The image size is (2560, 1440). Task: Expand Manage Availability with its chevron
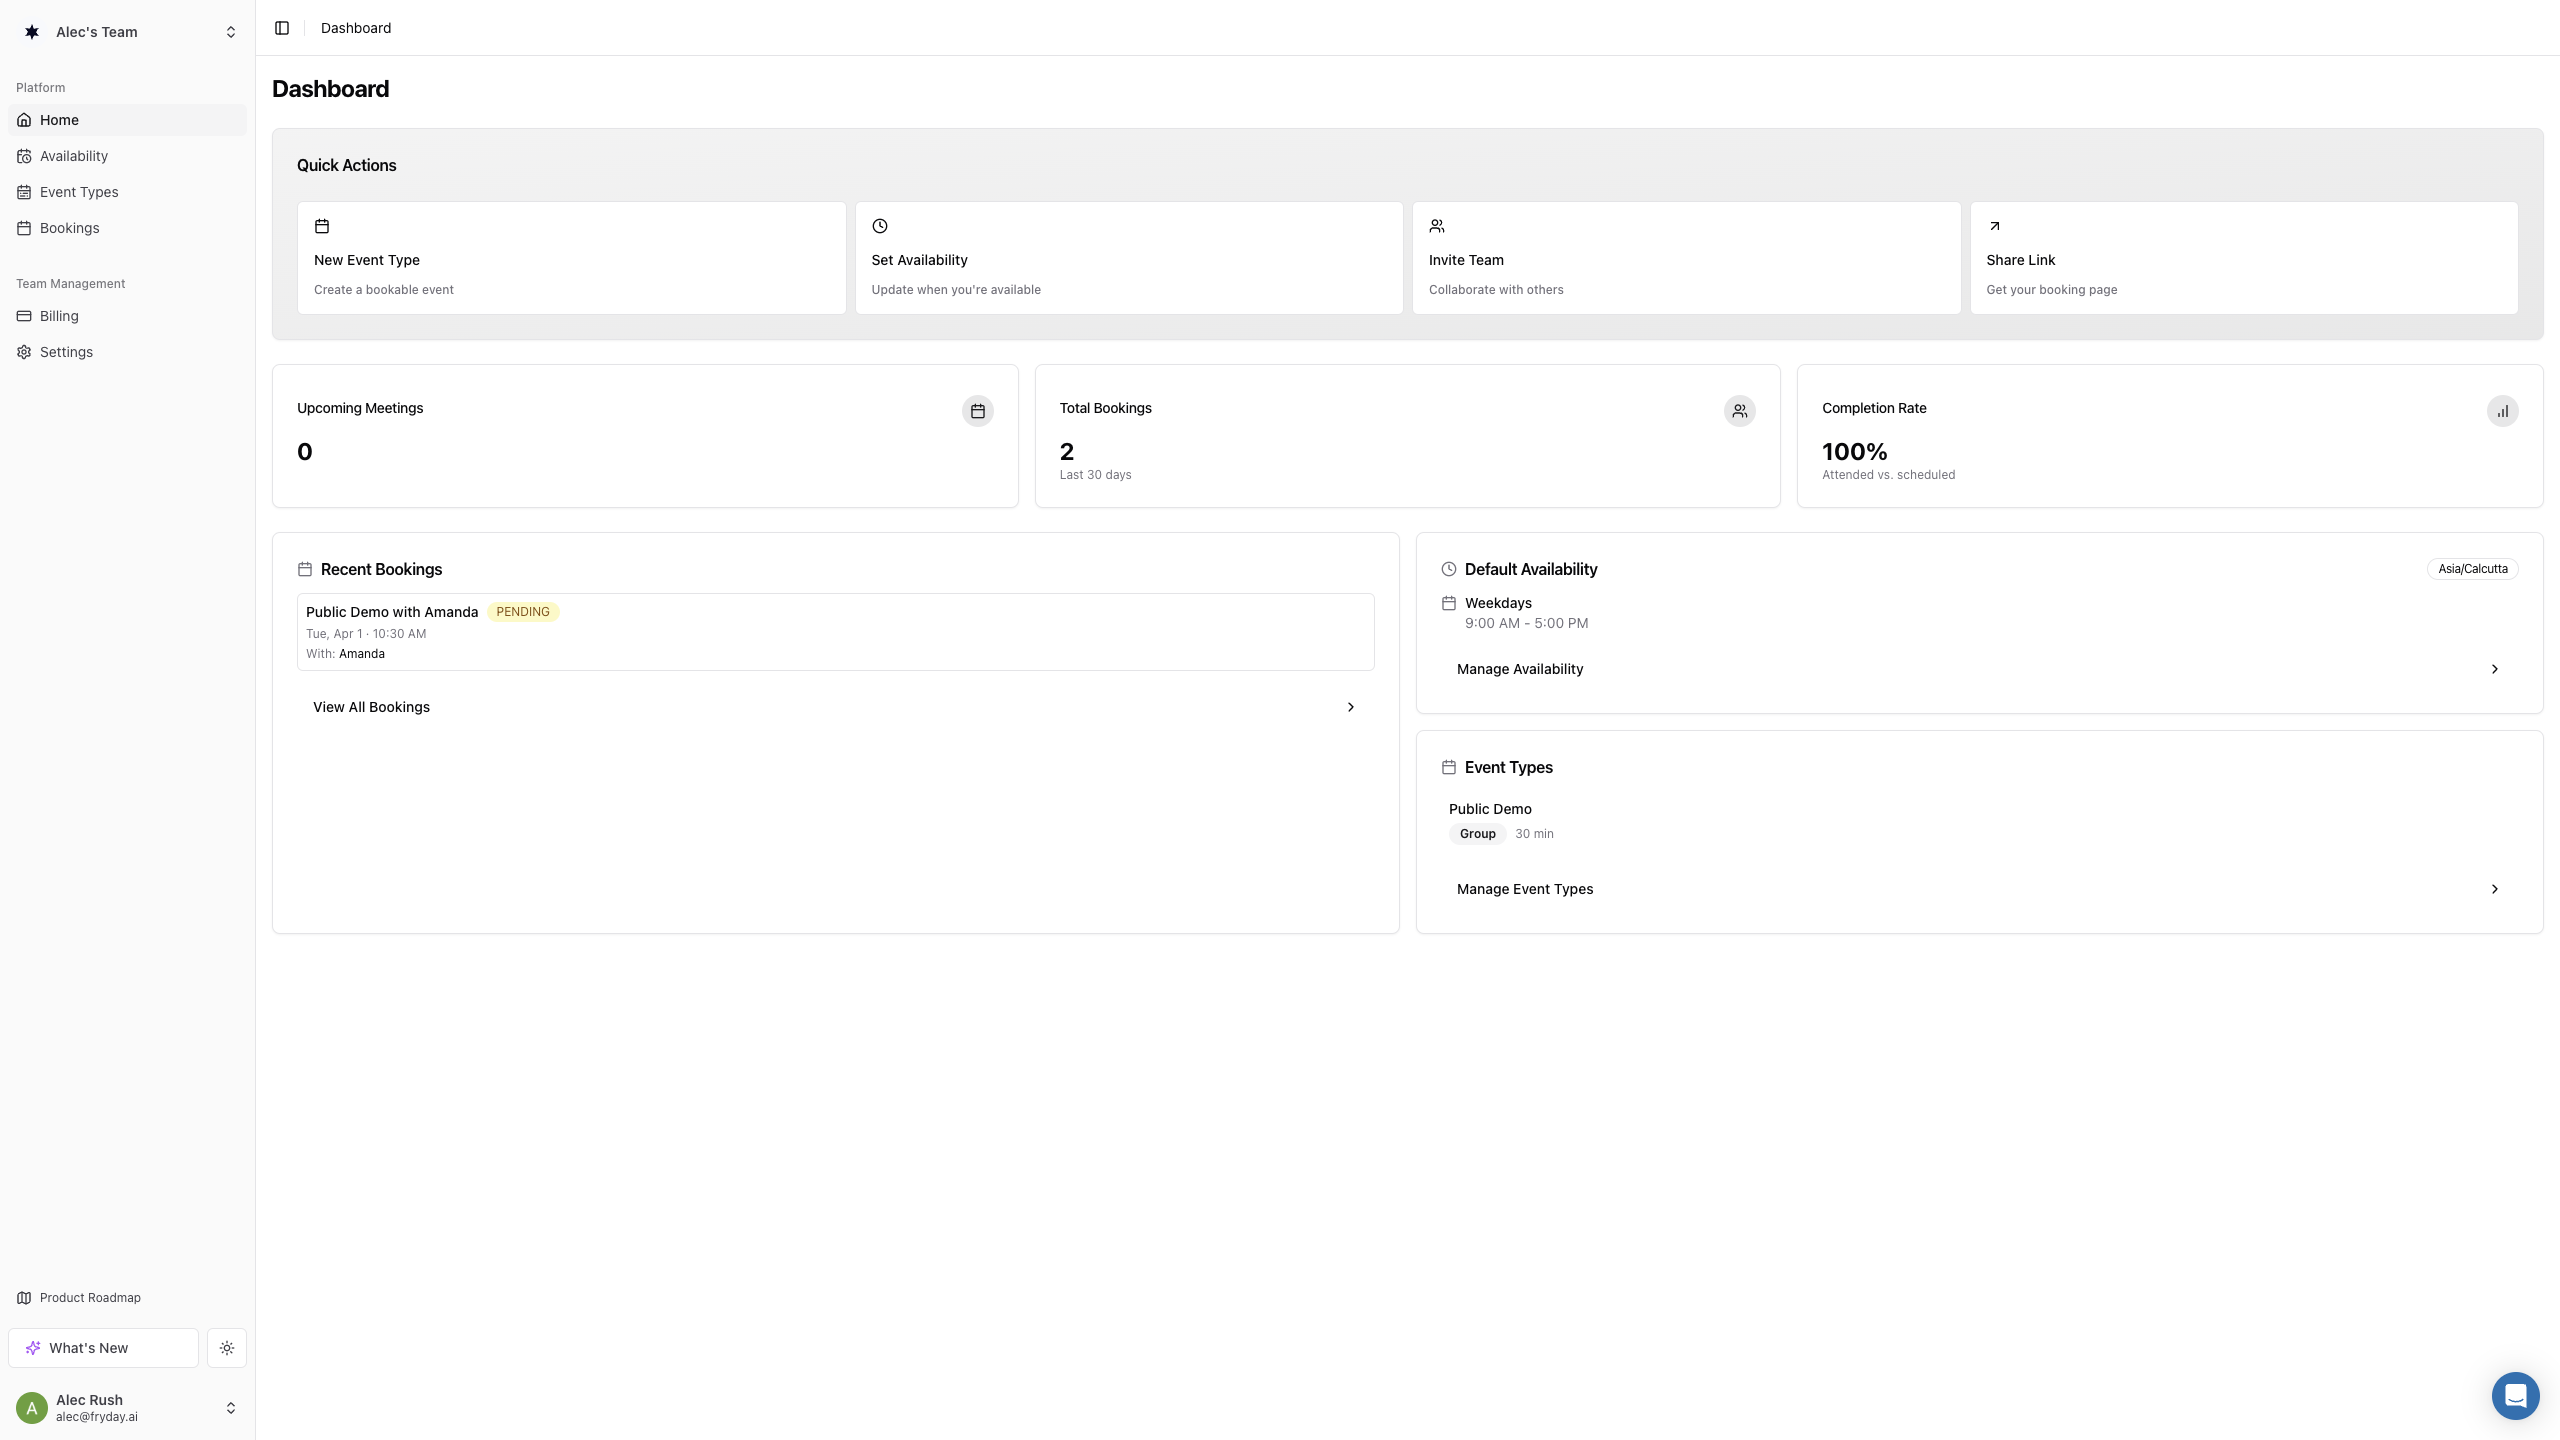2495,669
